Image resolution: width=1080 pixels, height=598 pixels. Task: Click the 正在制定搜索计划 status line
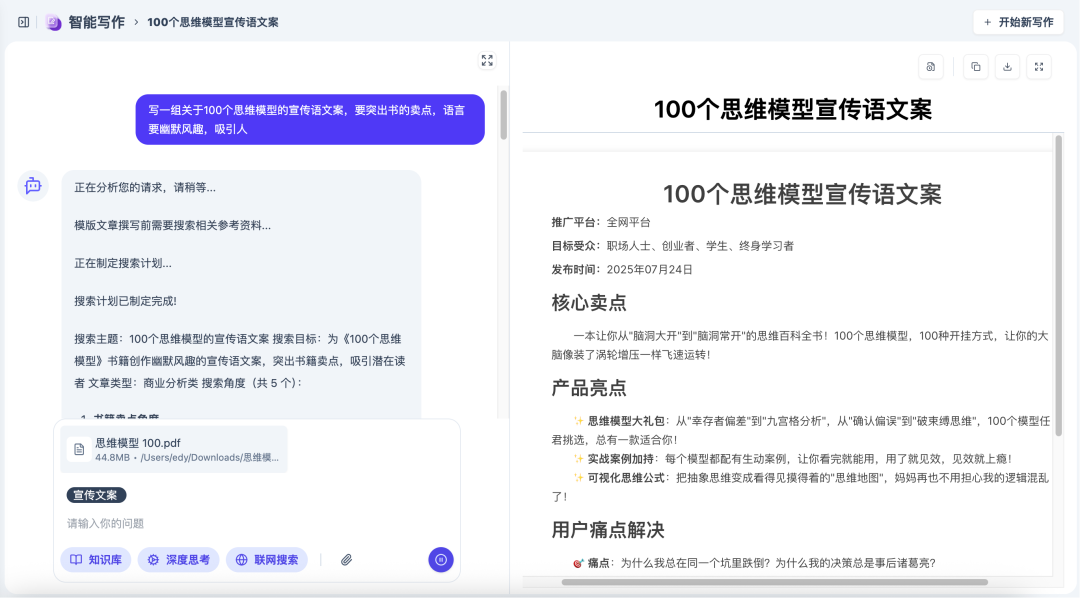point(123,263)
